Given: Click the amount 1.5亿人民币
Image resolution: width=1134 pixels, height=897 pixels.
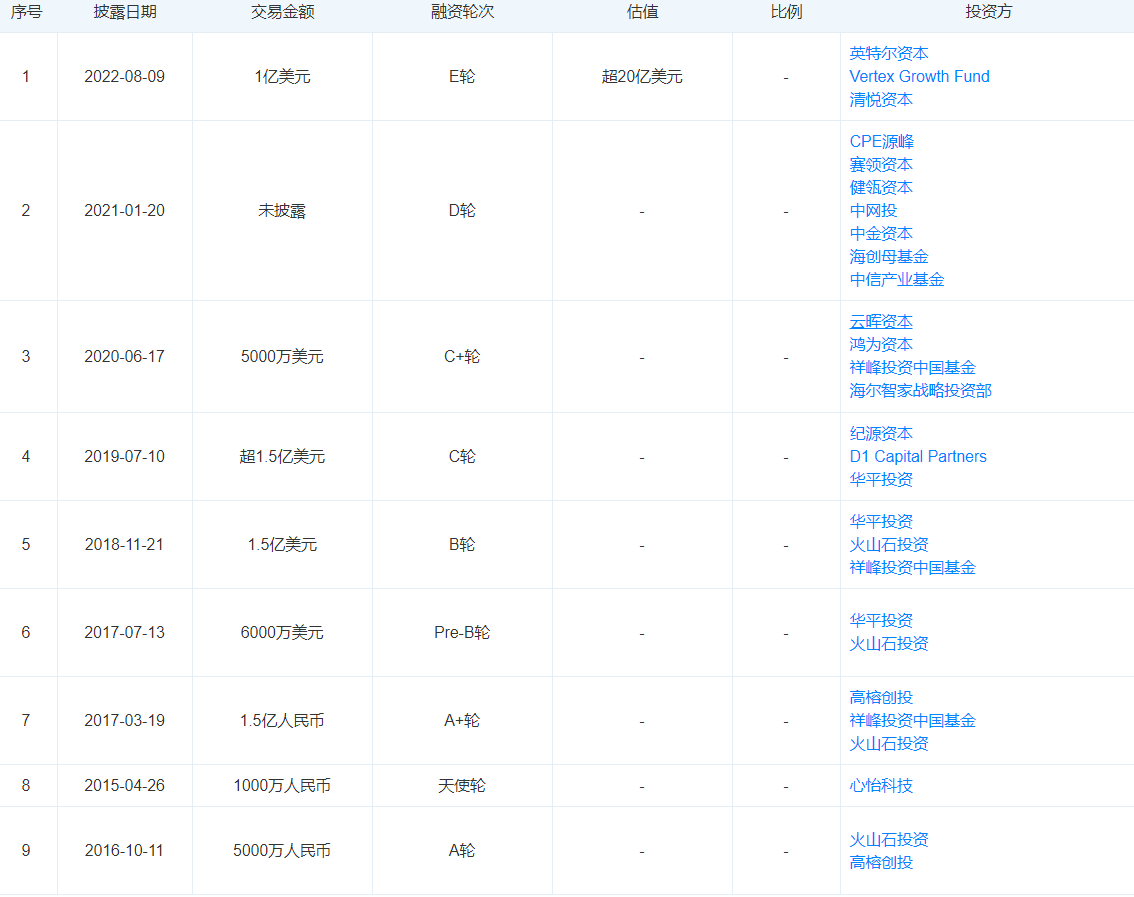Looking at the screenshot, I should [282, 721].
